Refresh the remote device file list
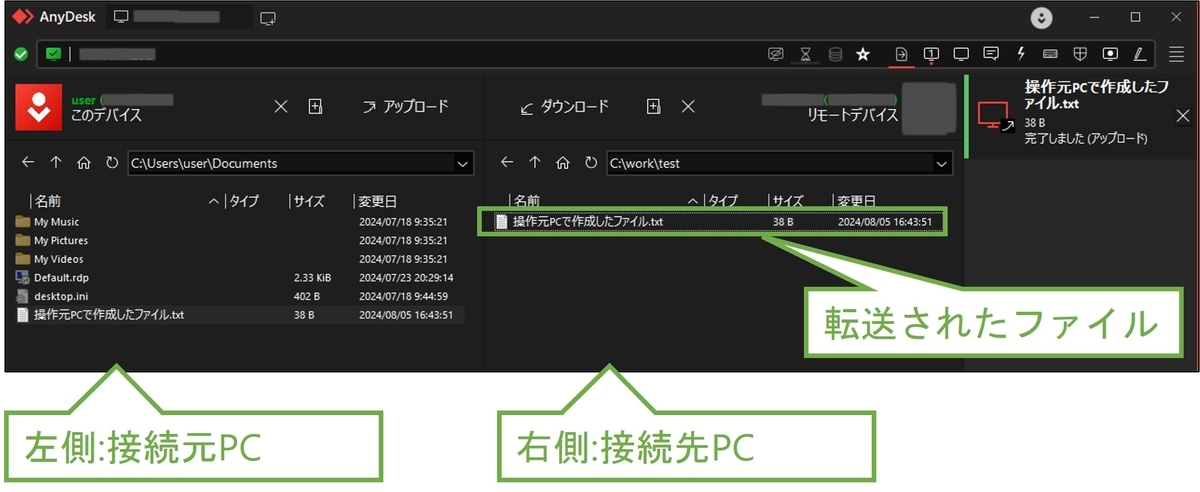This screenshot has width=1200, height=492. pos(591,162)
